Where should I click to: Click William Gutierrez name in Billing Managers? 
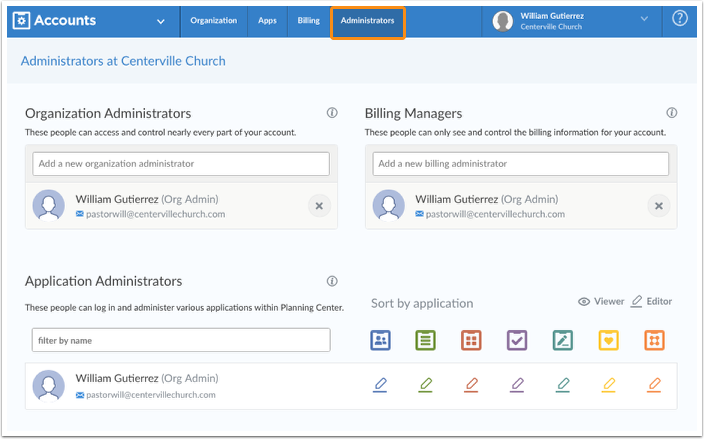(457, 199)
